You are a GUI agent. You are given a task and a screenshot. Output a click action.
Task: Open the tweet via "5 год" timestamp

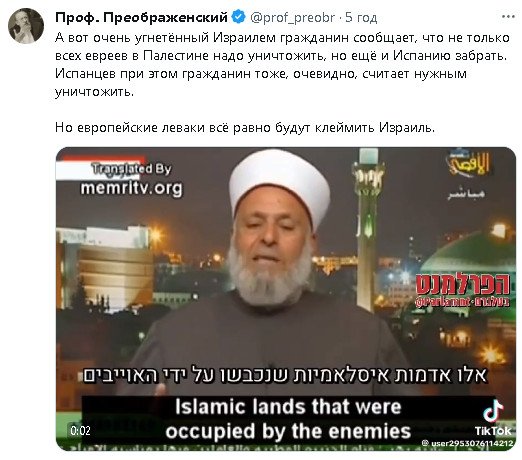click(x=361, y=17)
